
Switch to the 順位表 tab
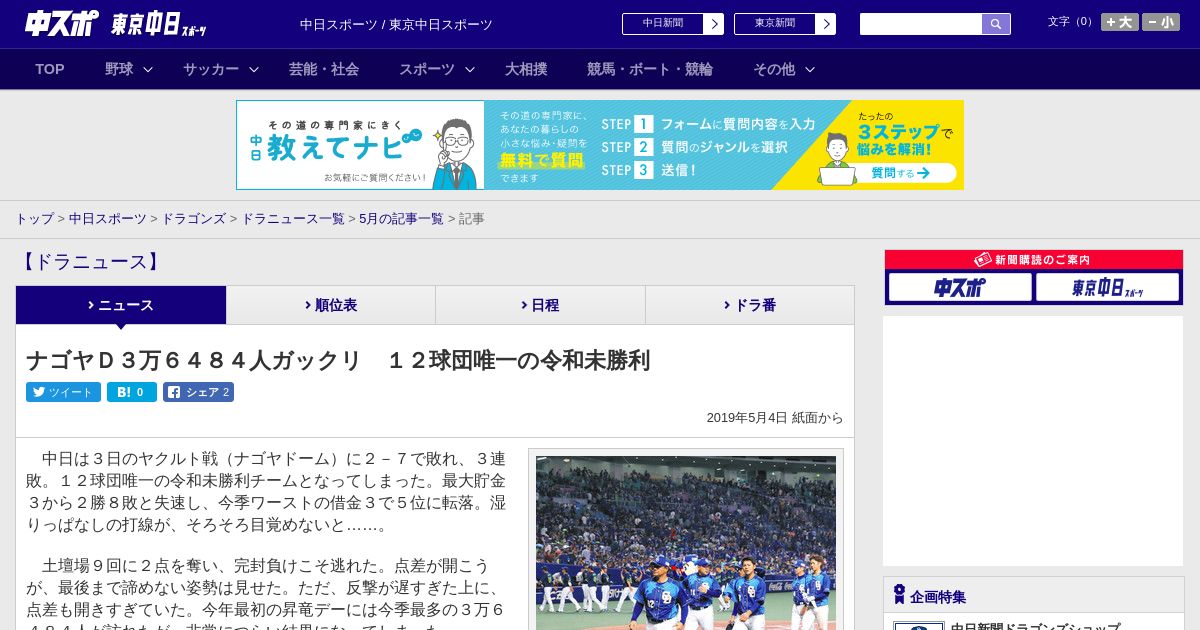click(331, 305)
